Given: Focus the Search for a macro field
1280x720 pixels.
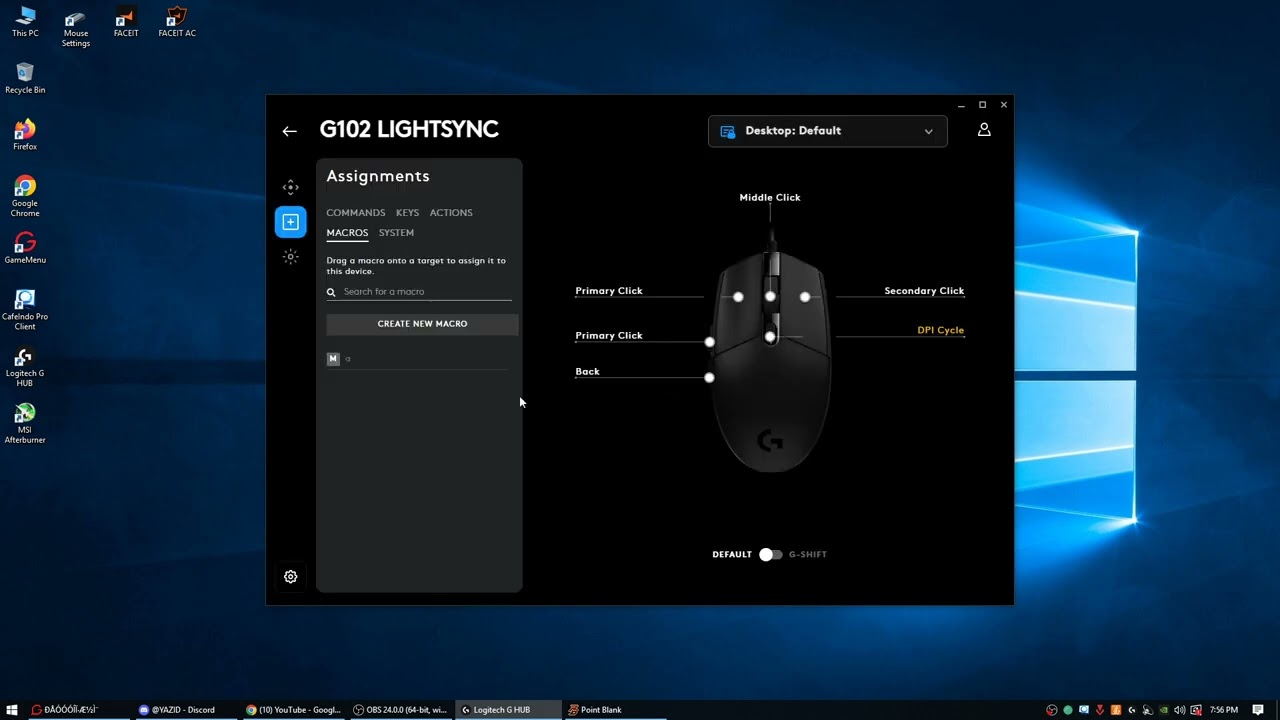Looking at the screenshot, I should pyautogui.click(x=419, y=292).
